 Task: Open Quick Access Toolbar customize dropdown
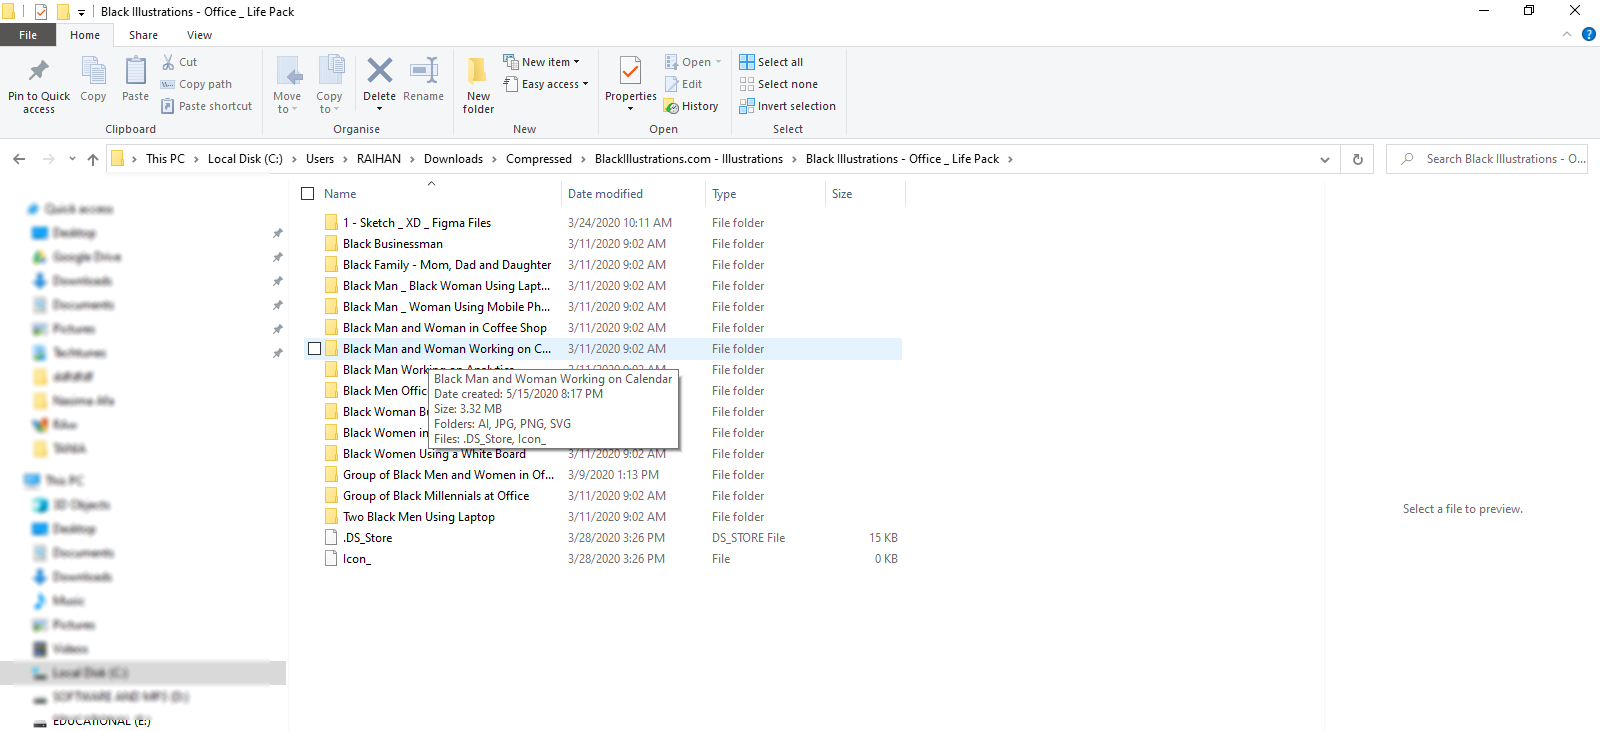(x=81, y=12)
